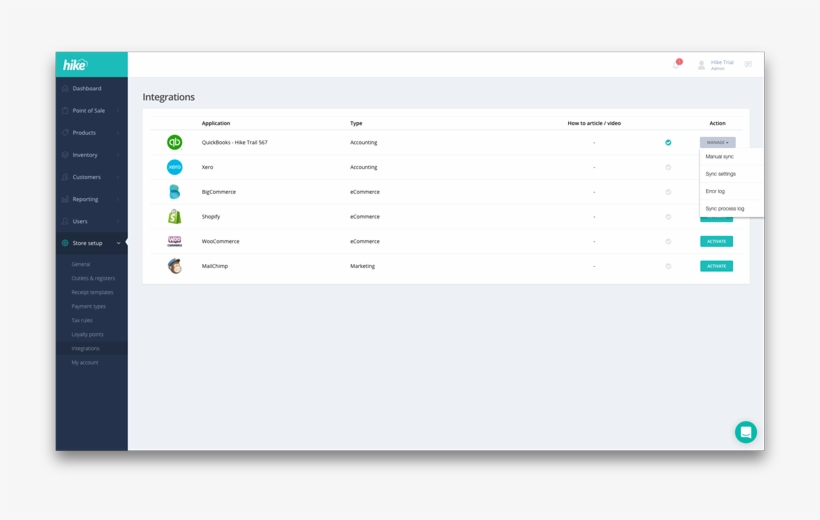Toggle Shopify status check mark
The width and height of the screenshot is (820, 520).
[668, 217]
